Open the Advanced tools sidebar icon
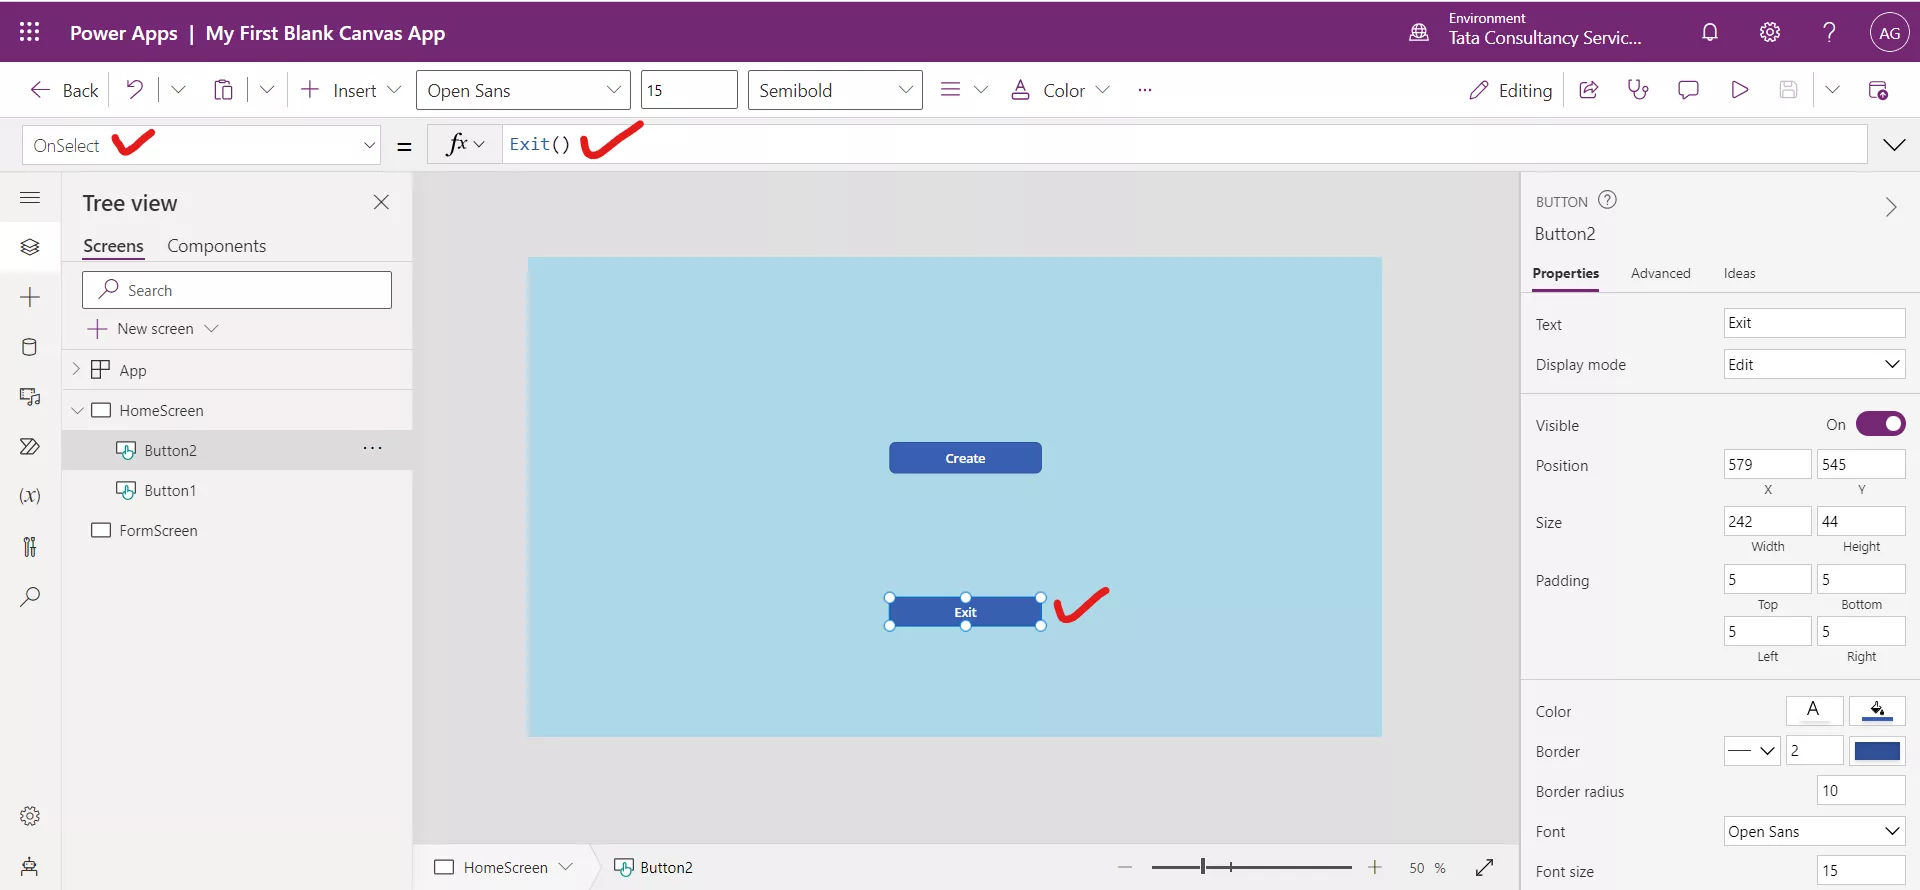 30,546
